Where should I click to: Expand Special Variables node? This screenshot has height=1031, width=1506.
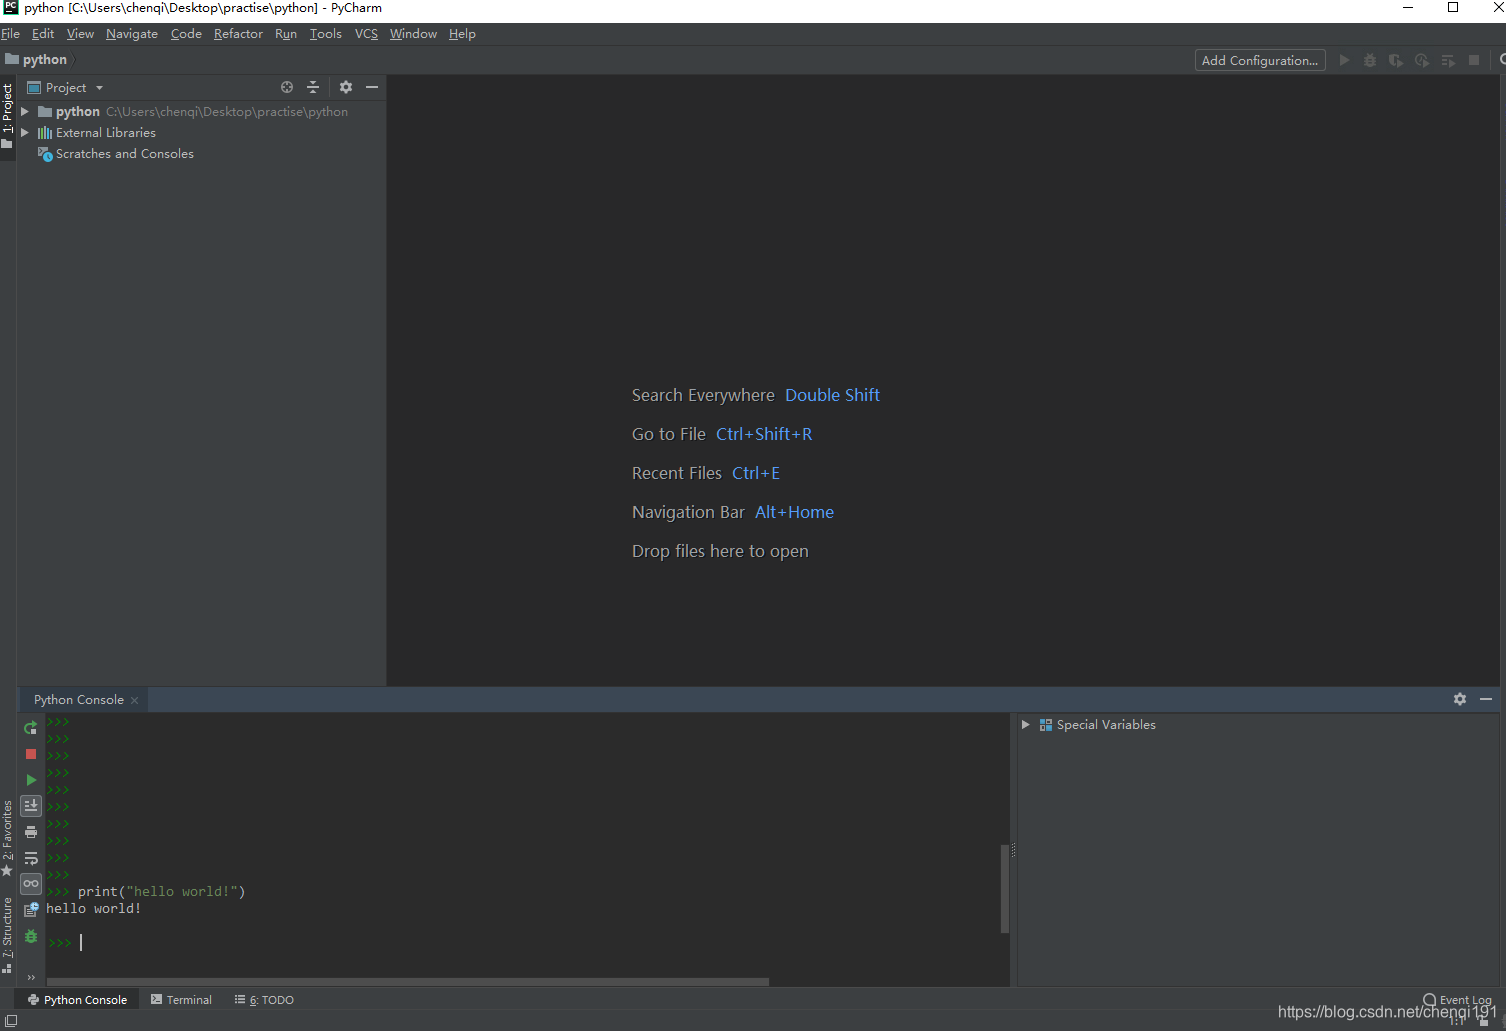point(1025,725)
